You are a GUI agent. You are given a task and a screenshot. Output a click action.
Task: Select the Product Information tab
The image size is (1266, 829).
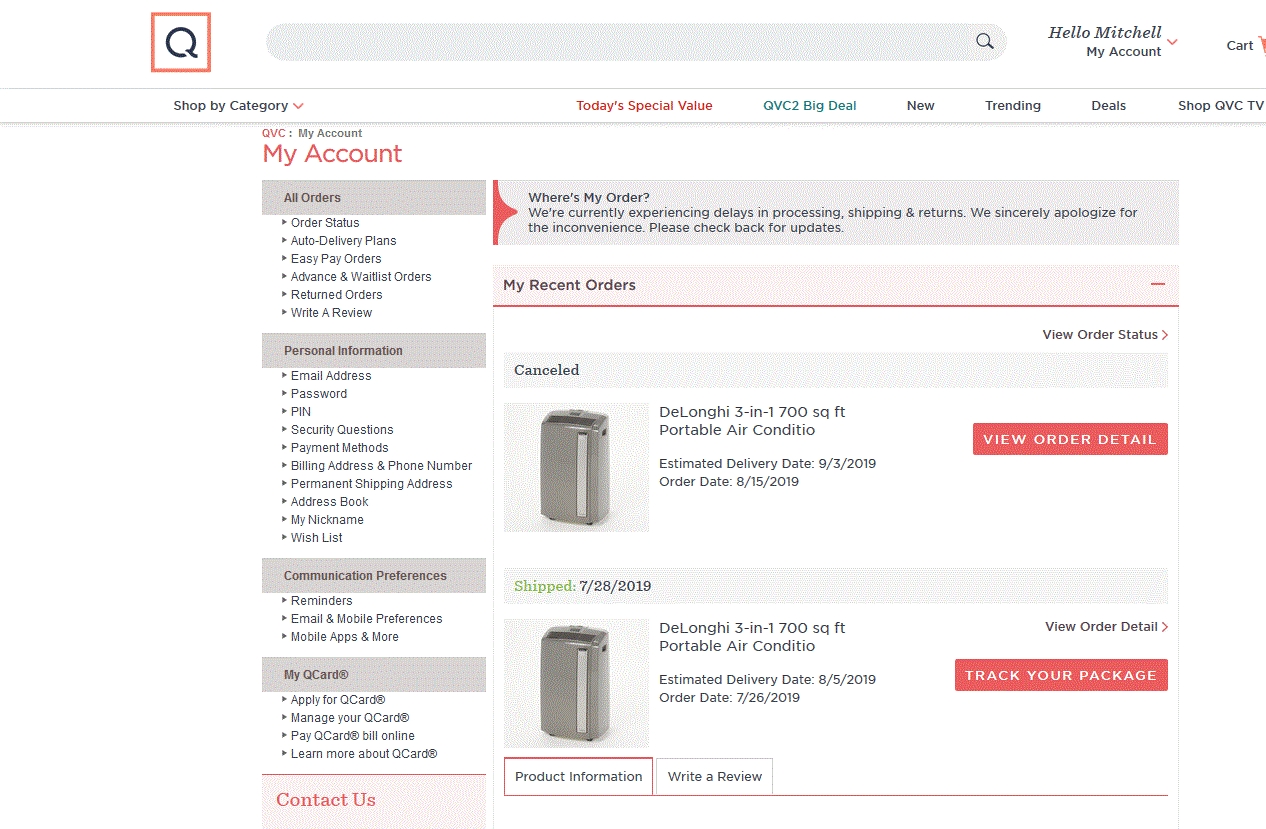[578, 776]
